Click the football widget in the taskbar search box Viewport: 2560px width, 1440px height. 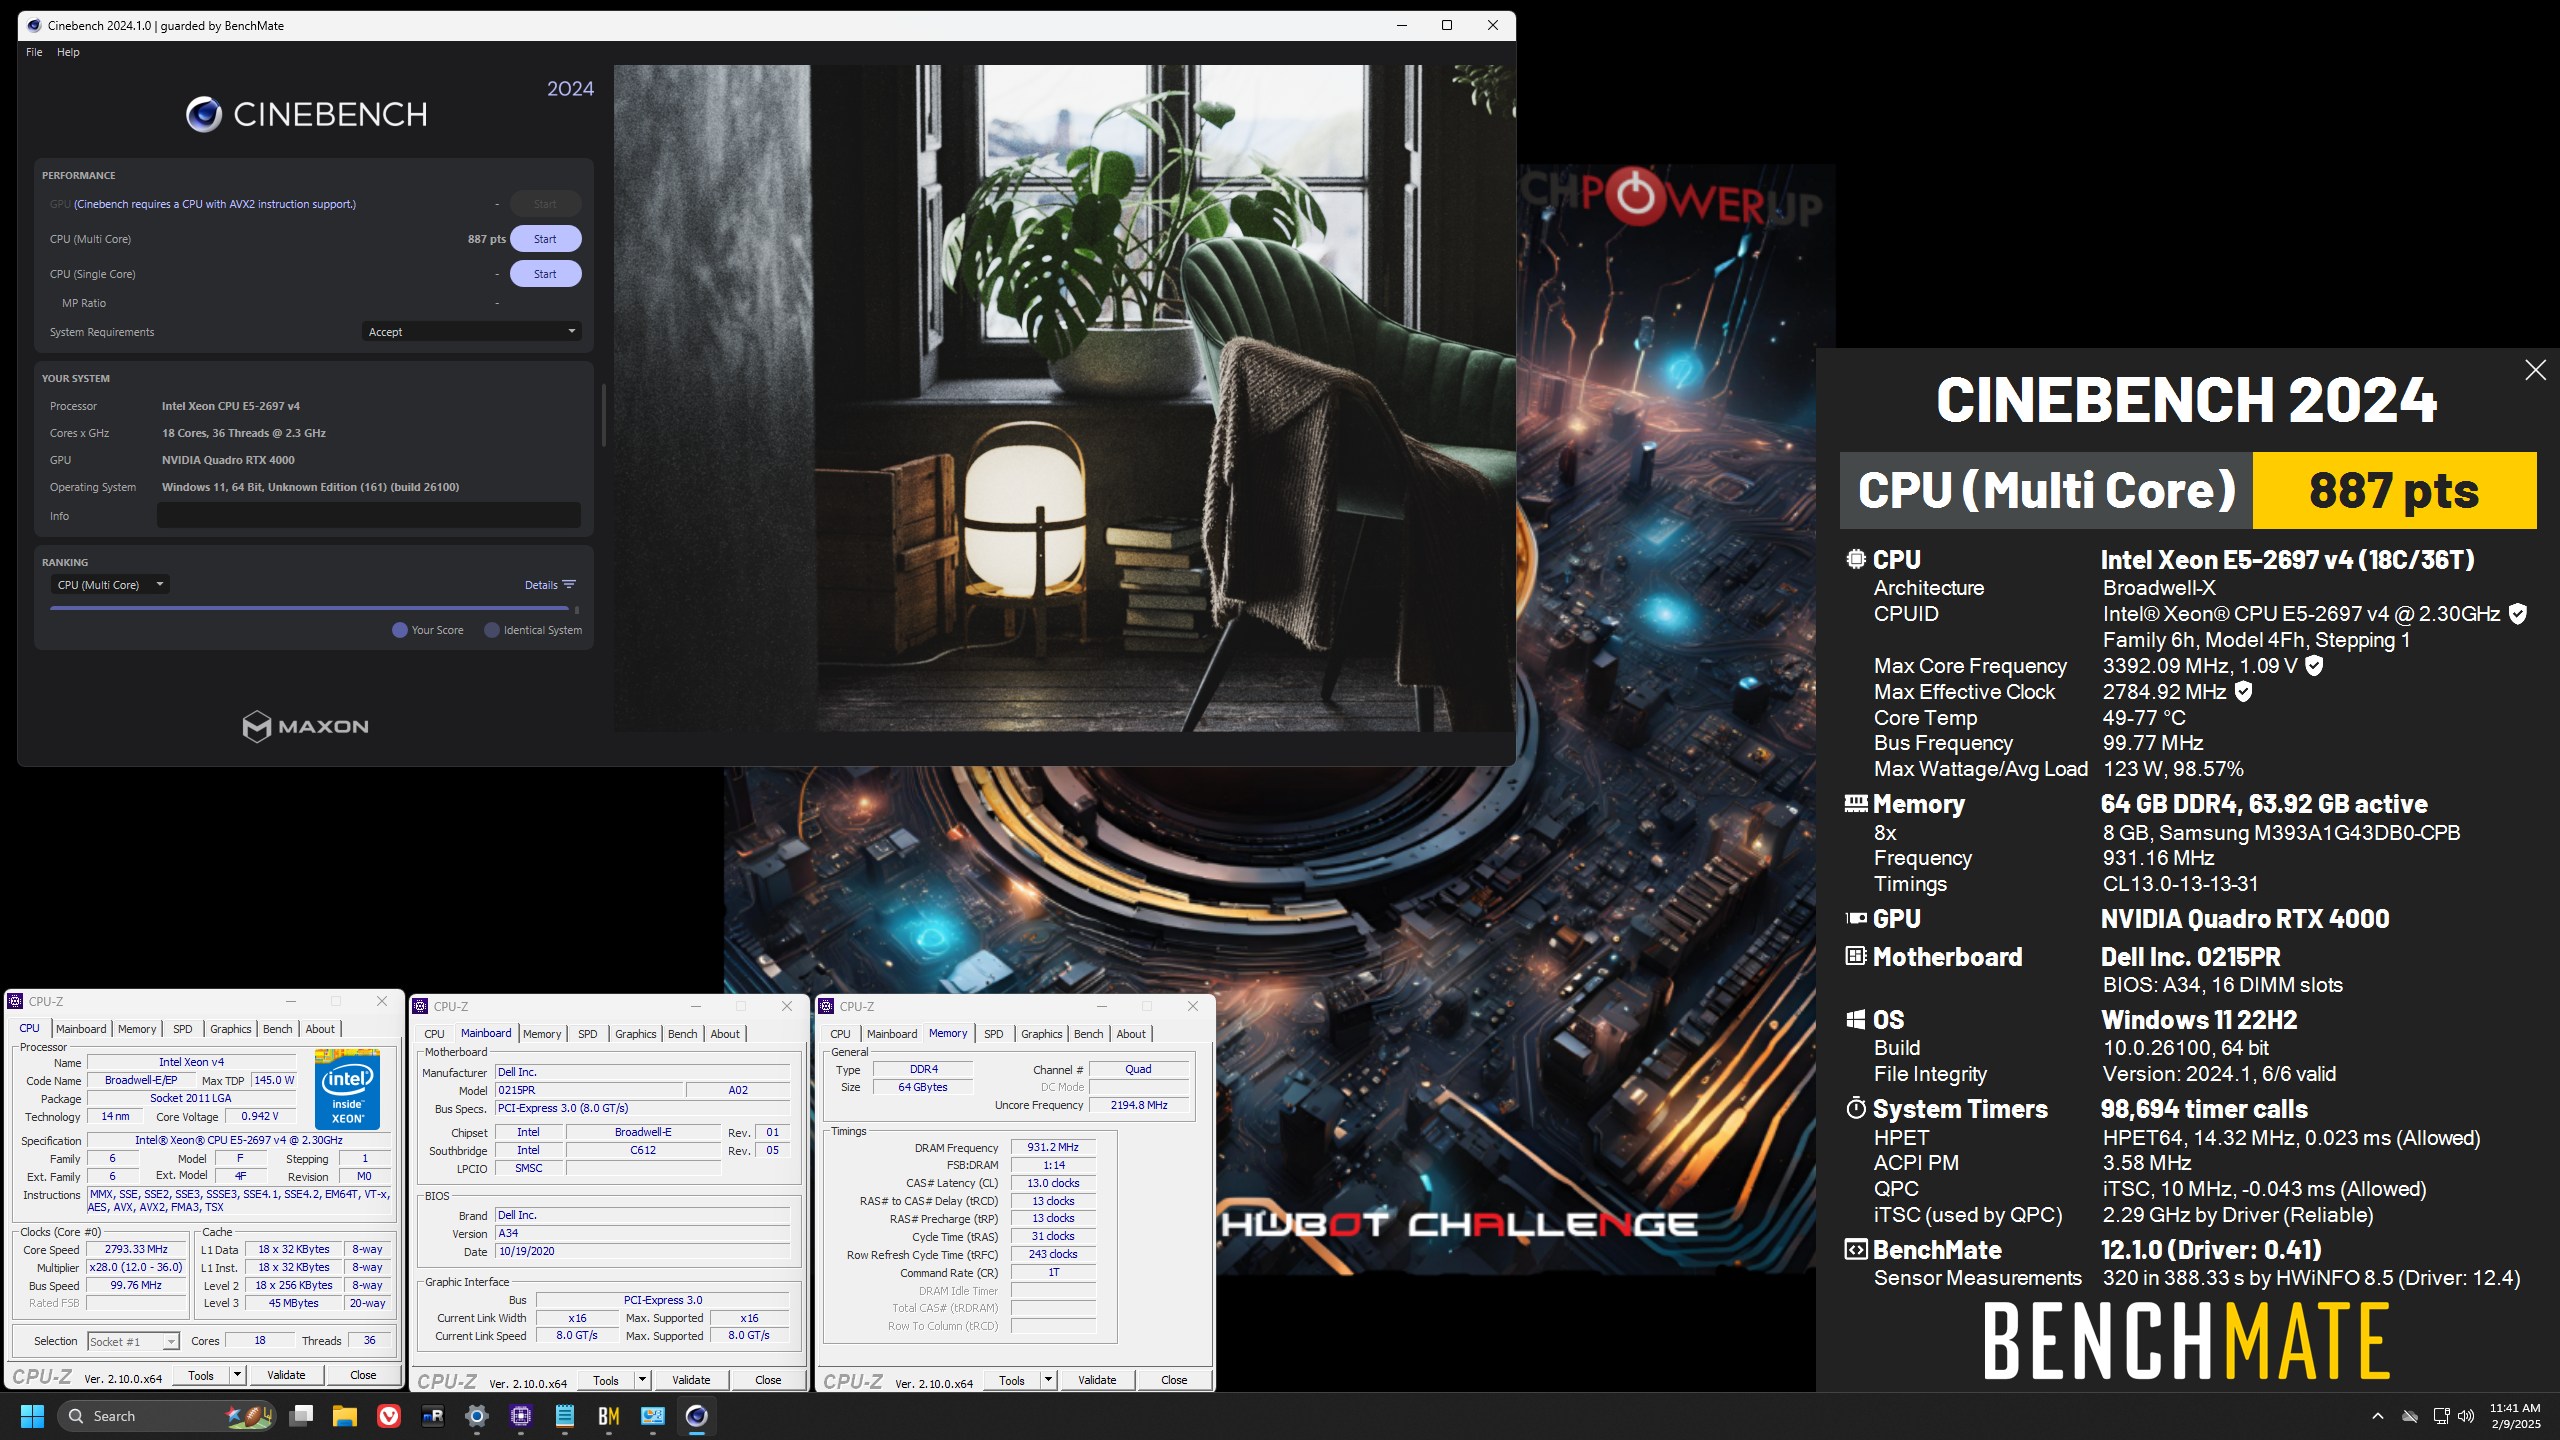click(248, 1416)
